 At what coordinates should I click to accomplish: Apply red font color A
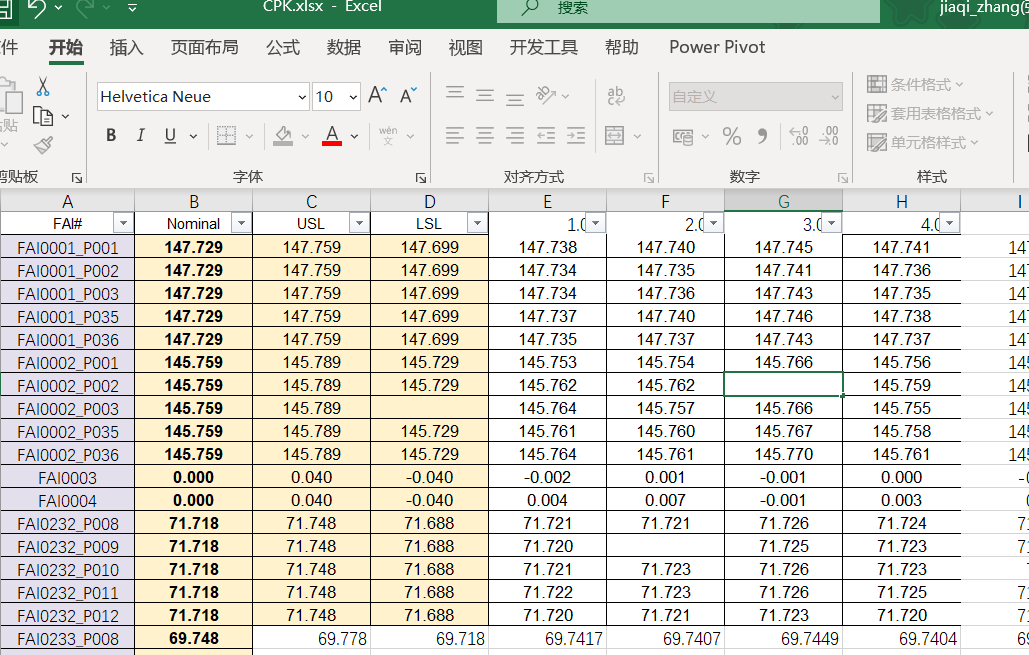(332, 136)
